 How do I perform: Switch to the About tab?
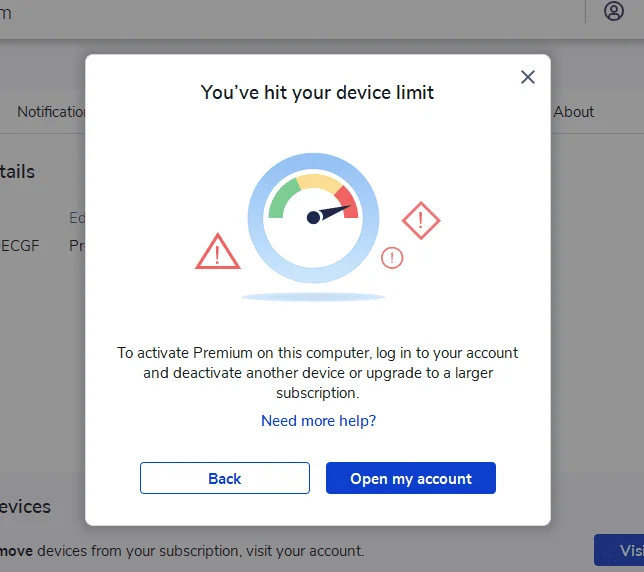pos(573,112)
